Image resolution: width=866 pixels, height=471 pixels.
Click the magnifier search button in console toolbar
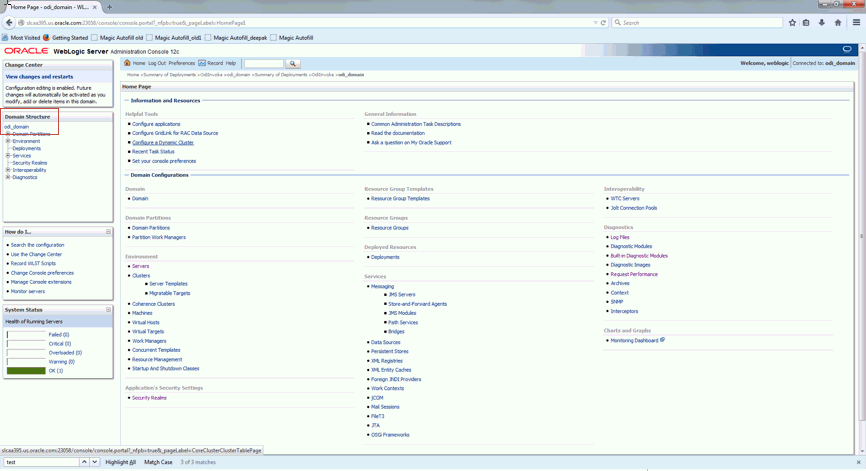click(x=293, y=63)
